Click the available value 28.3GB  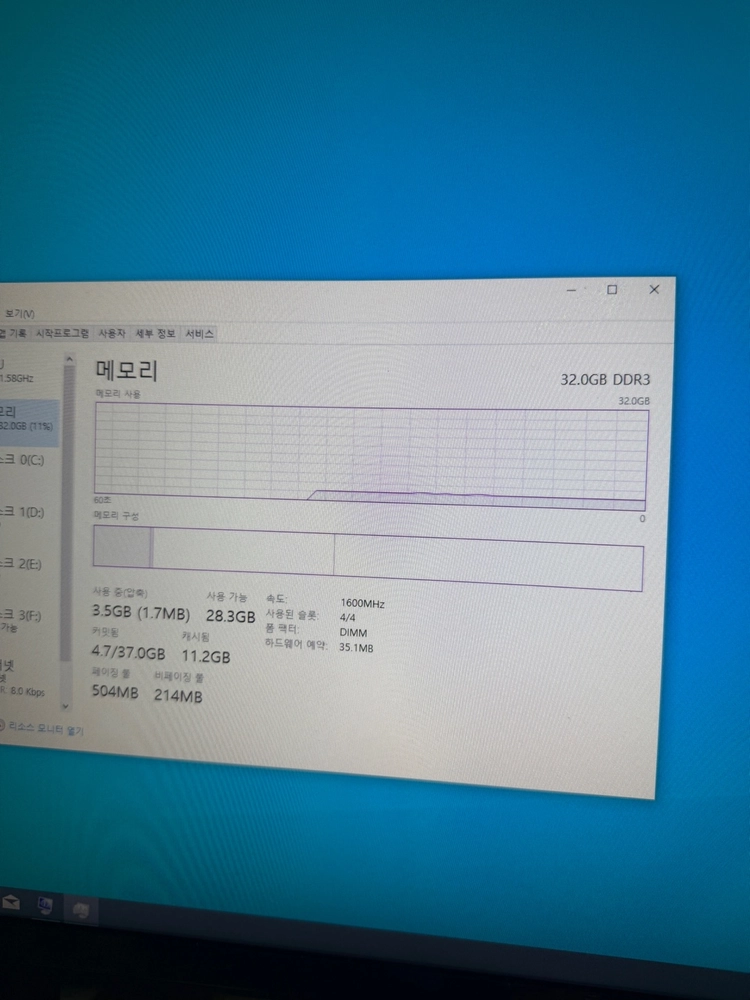(x=230, y=616)
